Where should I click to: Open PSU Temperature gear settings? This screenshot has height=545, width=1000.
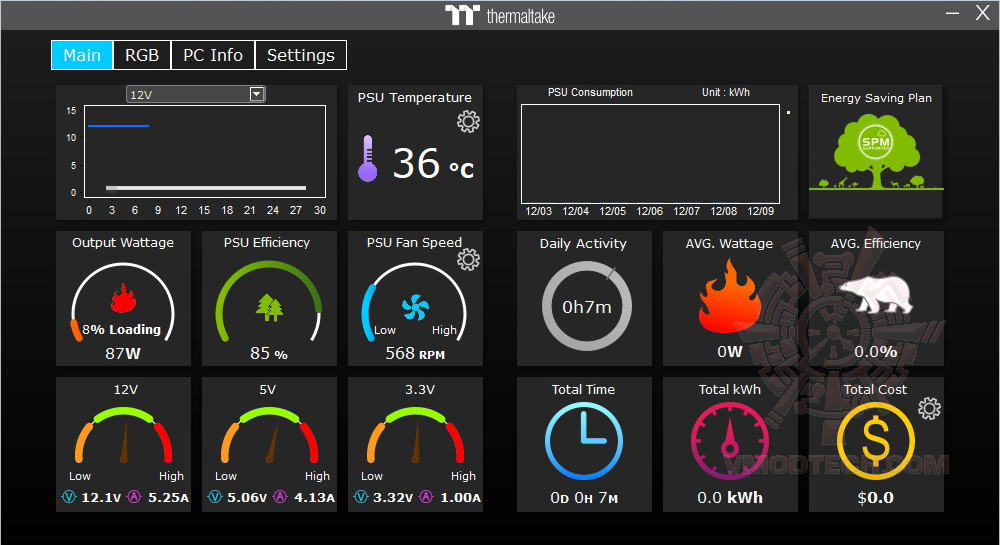pos(468,121)
